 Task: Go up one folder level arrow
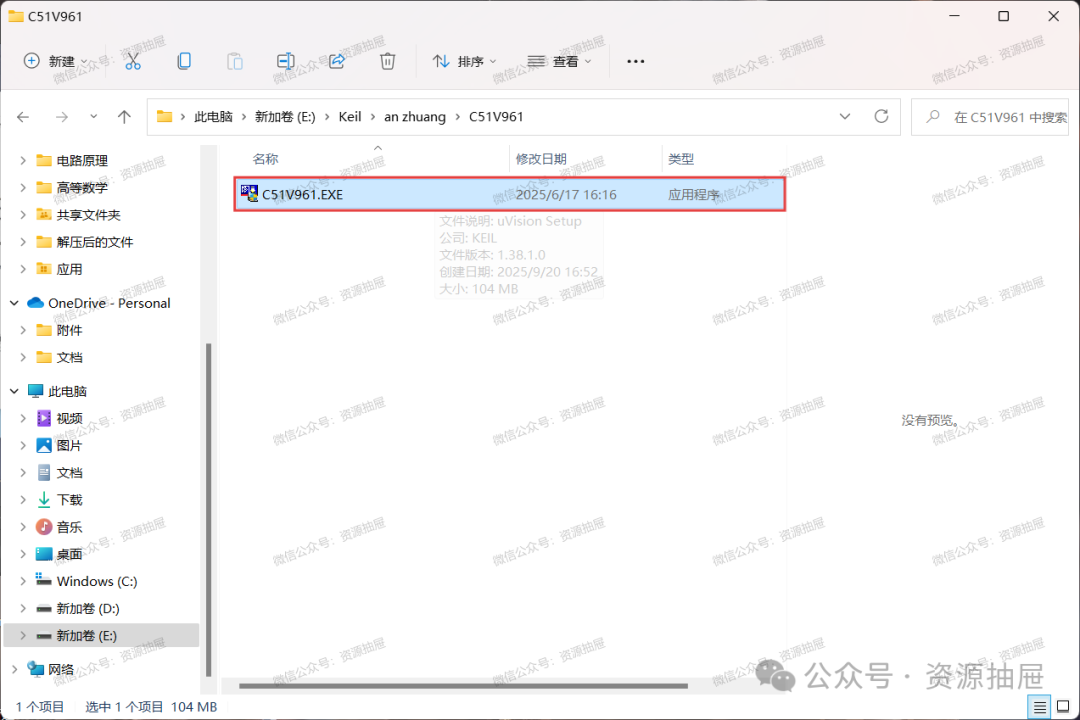point(124,117)
